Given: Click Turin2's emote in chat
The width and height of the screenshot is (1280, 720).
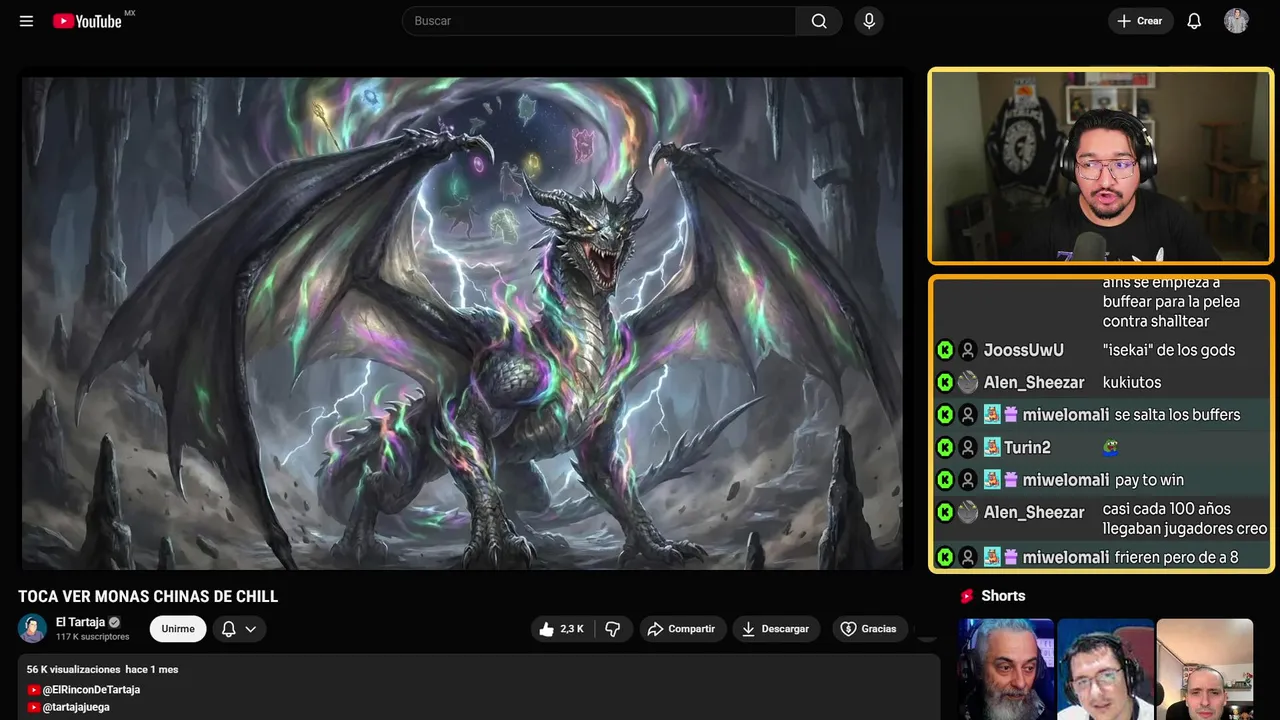Looking at the screenshot, I should pyautogui.click(x=1109, y=447).
